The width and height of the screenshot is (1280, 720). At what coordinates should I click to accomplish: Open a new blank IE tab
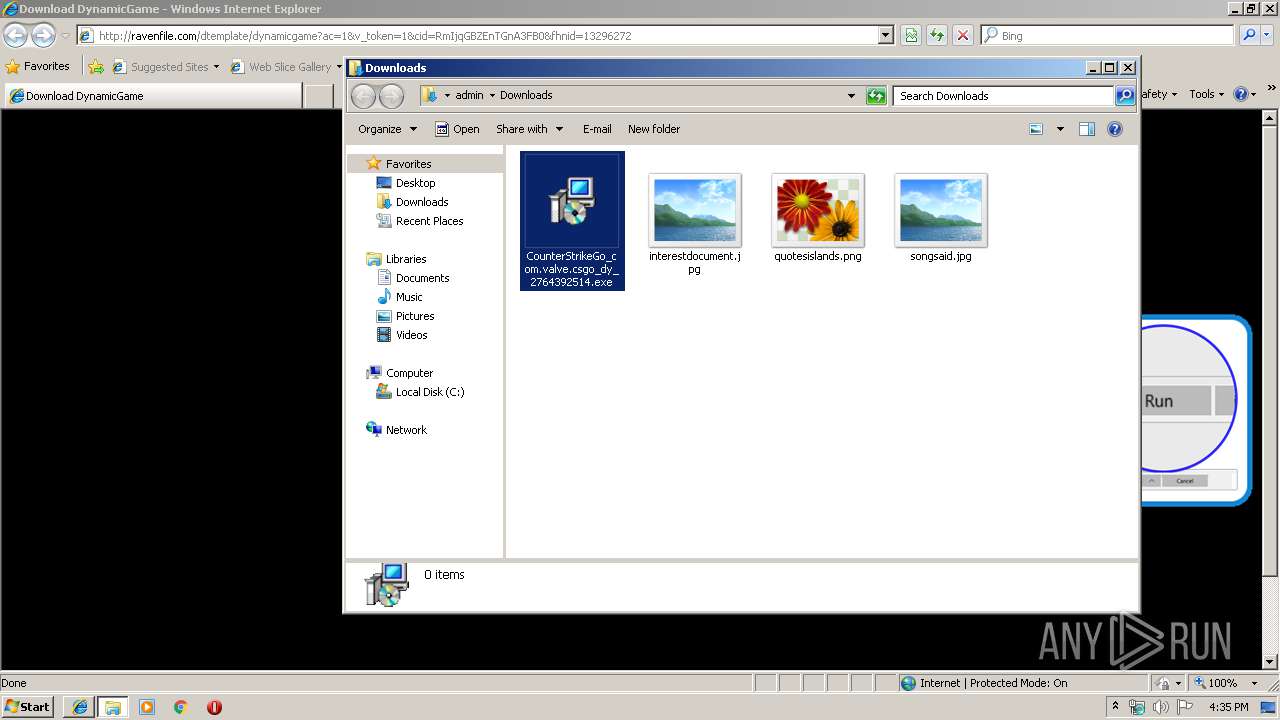pos(319,96)
